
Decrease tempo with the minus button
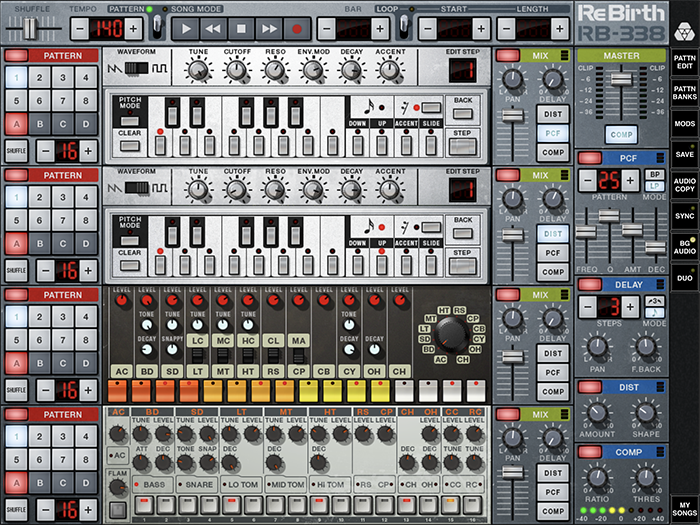pyautogui.click(x=79, y=29)
